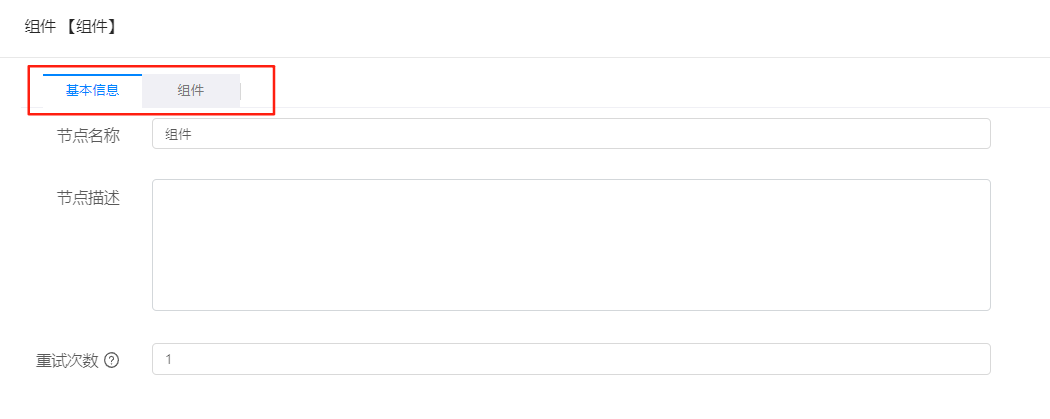Switch to the 组件 tab
1050x419 pixels.
(x=191, y=91)
